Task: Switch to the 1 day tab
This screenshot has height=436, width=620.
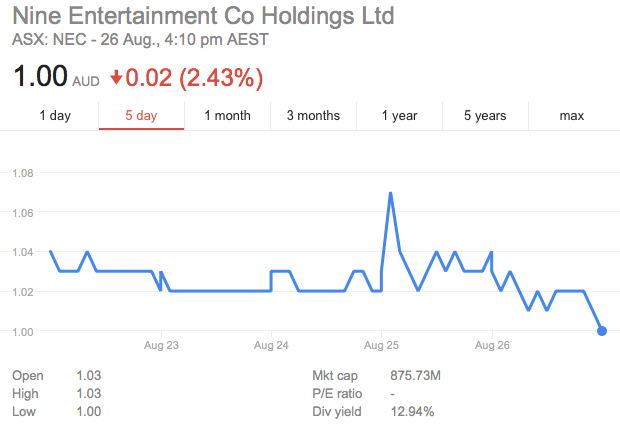Action: pyautogui.click(x=55, y=115)
